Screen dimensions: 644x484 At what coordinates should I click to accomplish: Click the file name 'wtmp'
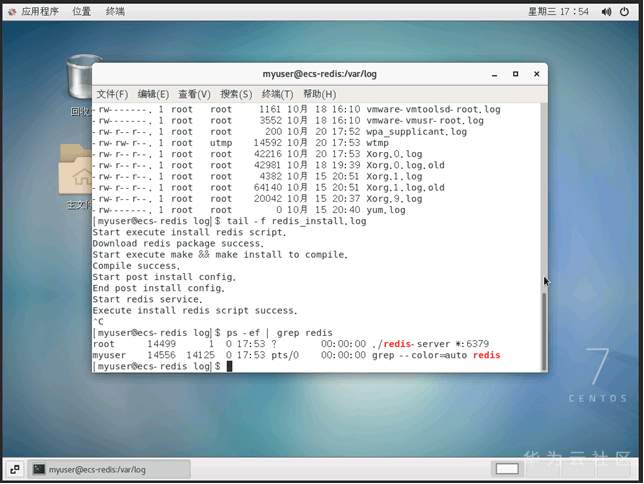click(x=377, y=143)
